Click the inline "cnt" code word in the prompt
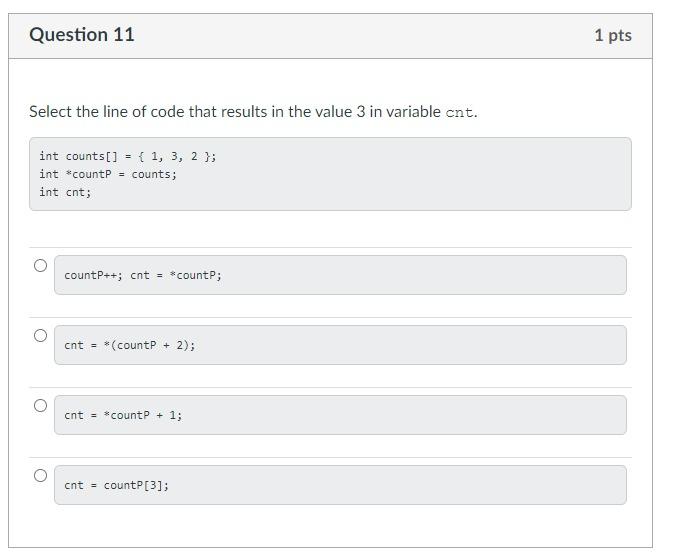673x559 pixels. [459, 113]
